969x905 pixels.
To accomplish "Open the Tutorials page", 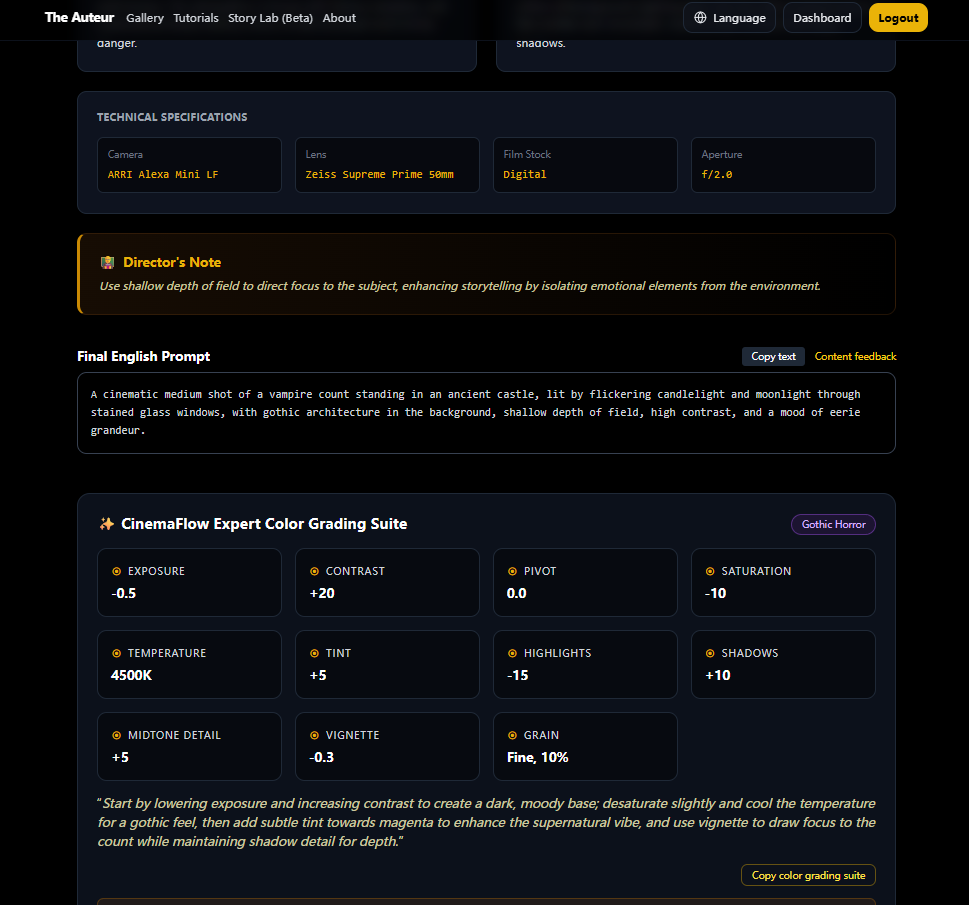I will point(196,18).
